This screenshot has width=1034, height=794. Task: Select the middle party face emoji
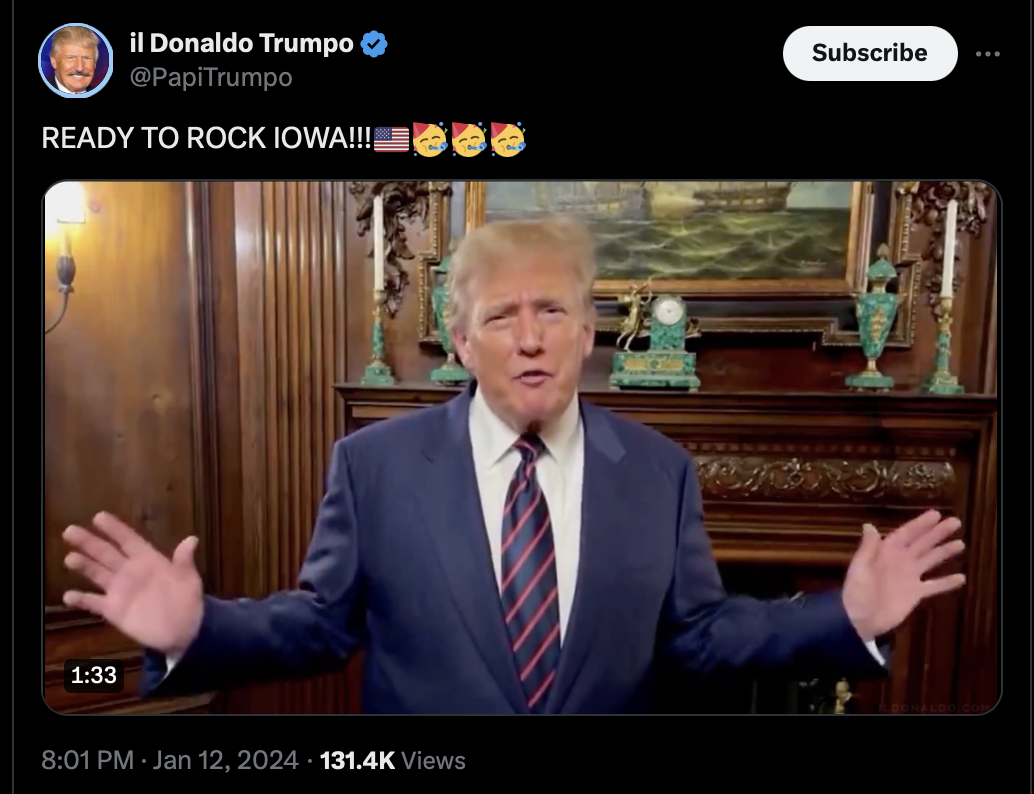tap(469, 138)
